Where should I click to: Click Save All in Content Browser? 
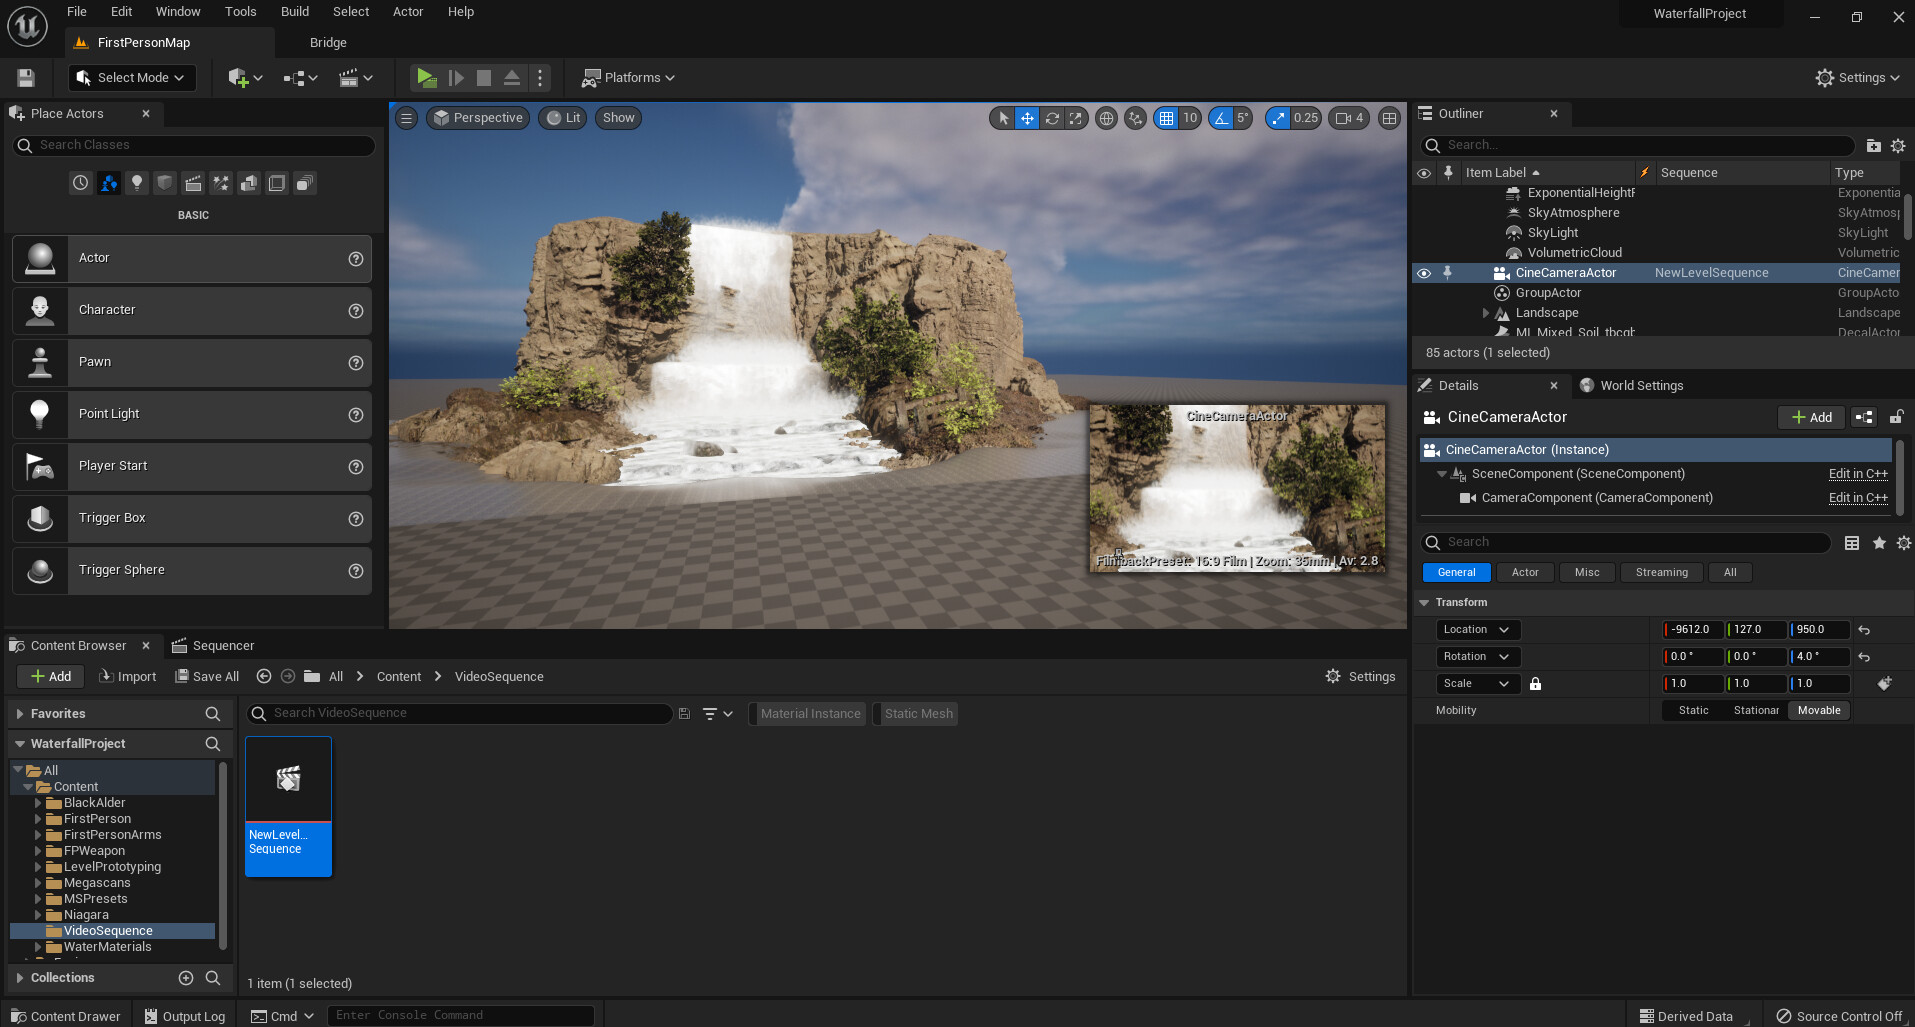click(x=207, y=677)
